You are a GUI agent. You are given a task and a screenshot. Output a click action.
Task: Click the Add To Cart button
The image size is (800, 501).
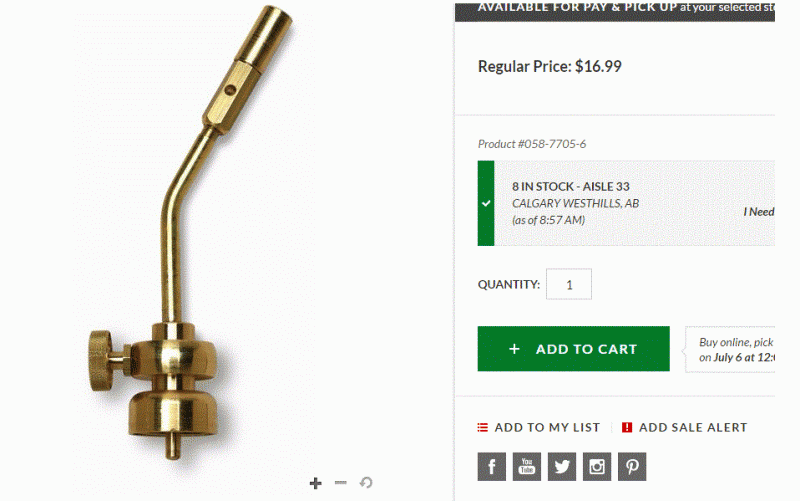pyautogui.click(x=573, y=348)
